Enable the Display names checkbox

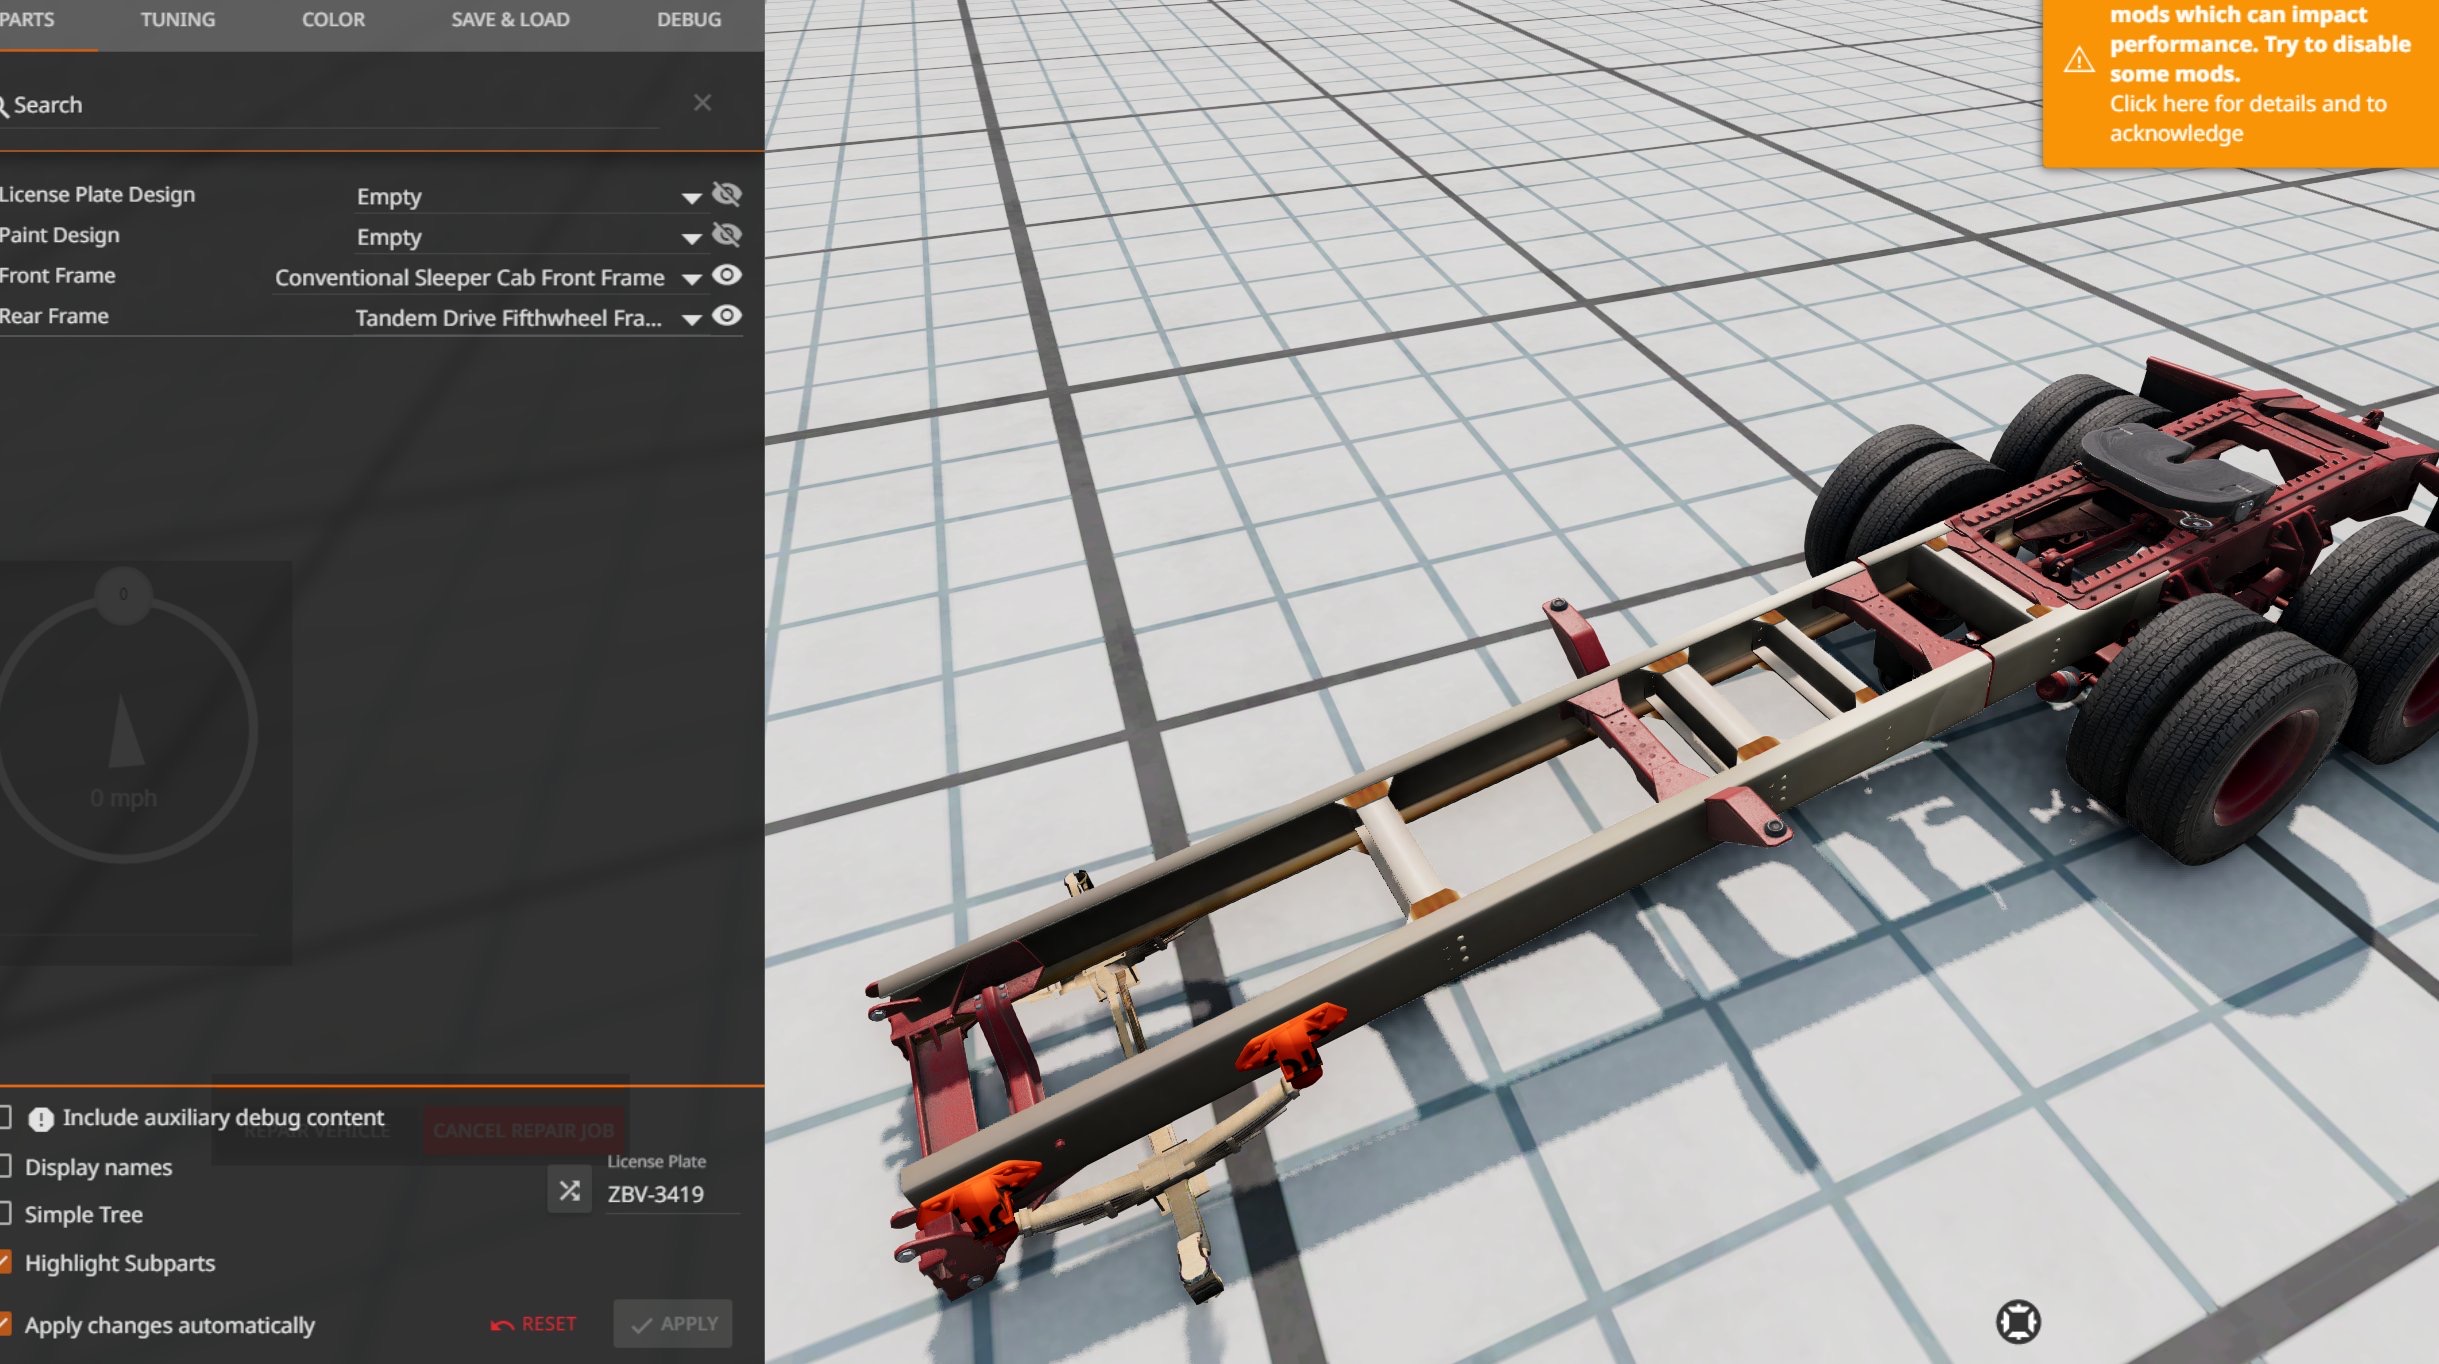[5, 1167]
